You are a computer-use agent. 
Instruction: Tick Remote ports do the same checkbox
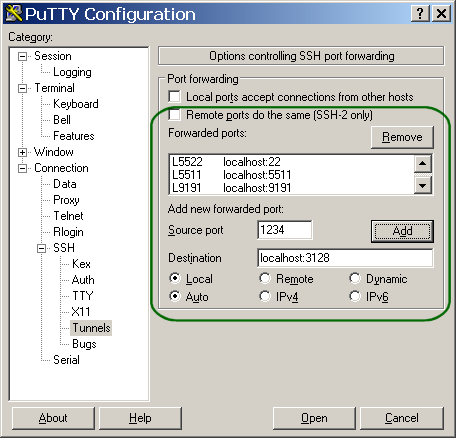tap(175, 115)
